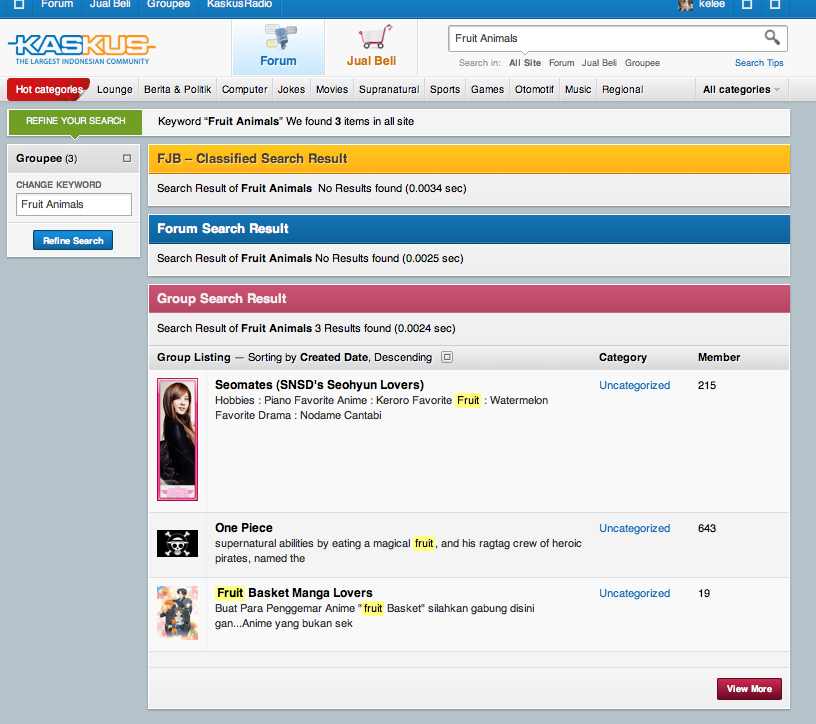Open KaskusRadio in the top bar

239,4
